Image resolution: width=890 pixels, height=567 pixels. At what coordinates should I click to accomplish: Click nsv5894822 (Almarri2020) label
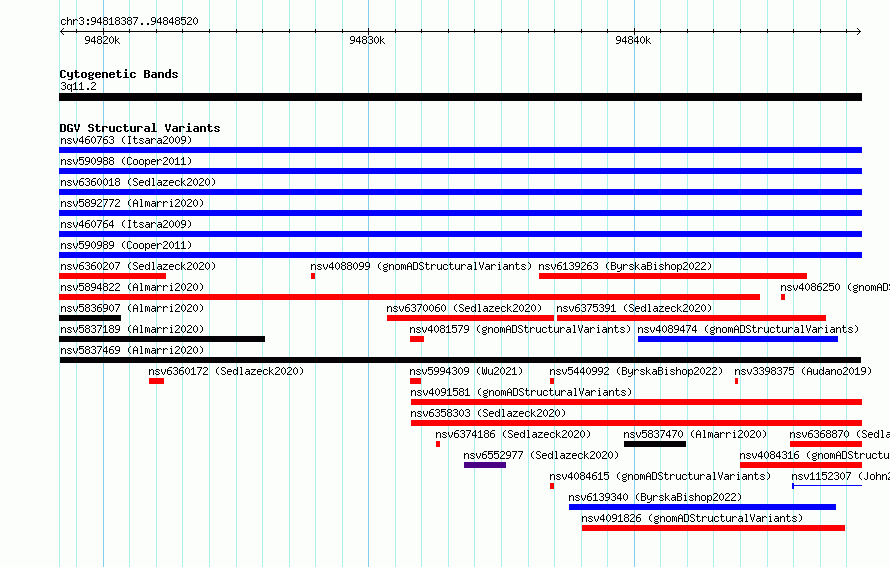[132, 287]
